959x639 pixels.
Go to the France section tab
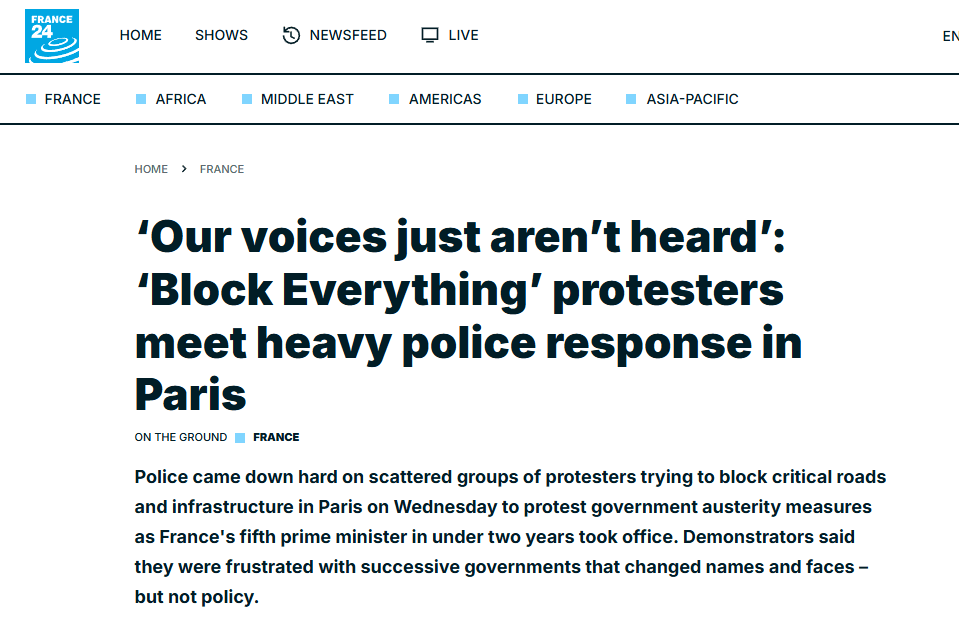(72, 99)
